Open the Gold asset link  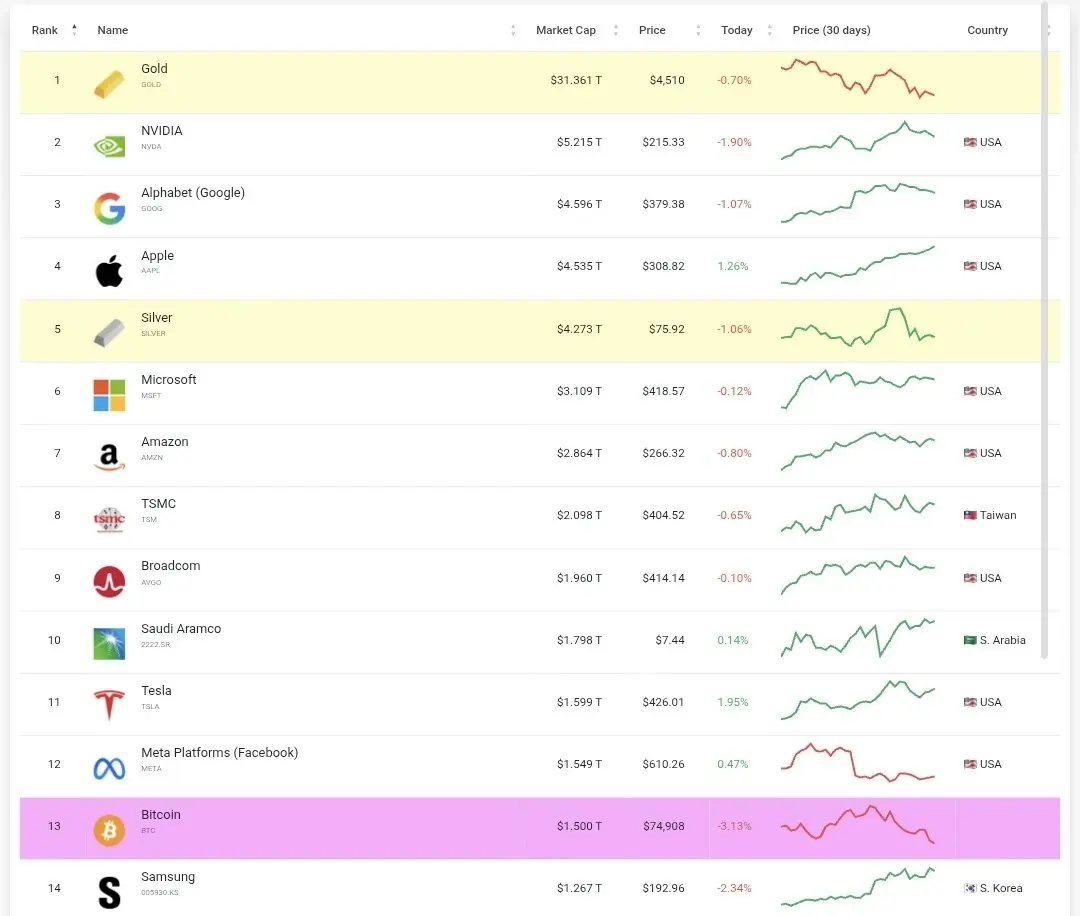click(154, 69)
